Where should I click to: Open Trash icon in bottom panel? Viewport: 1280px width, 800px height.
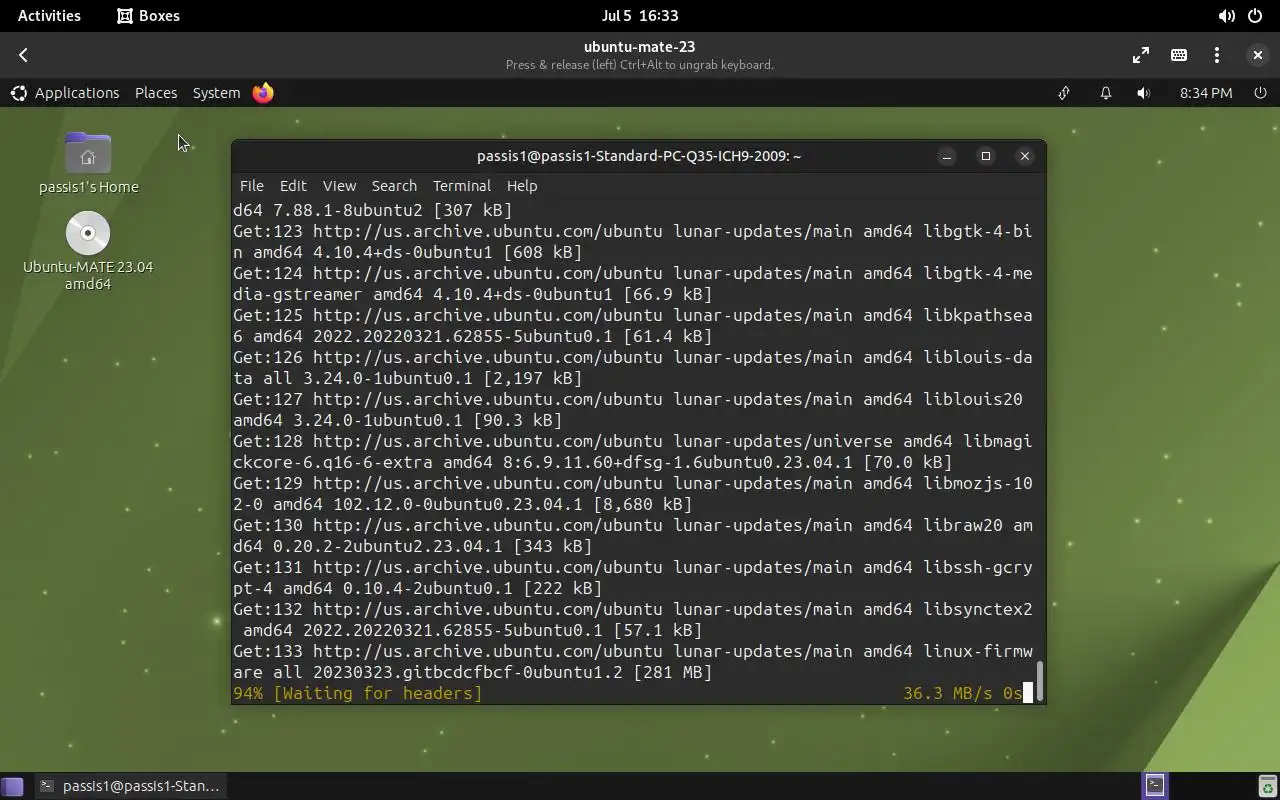pos(1267,786)
